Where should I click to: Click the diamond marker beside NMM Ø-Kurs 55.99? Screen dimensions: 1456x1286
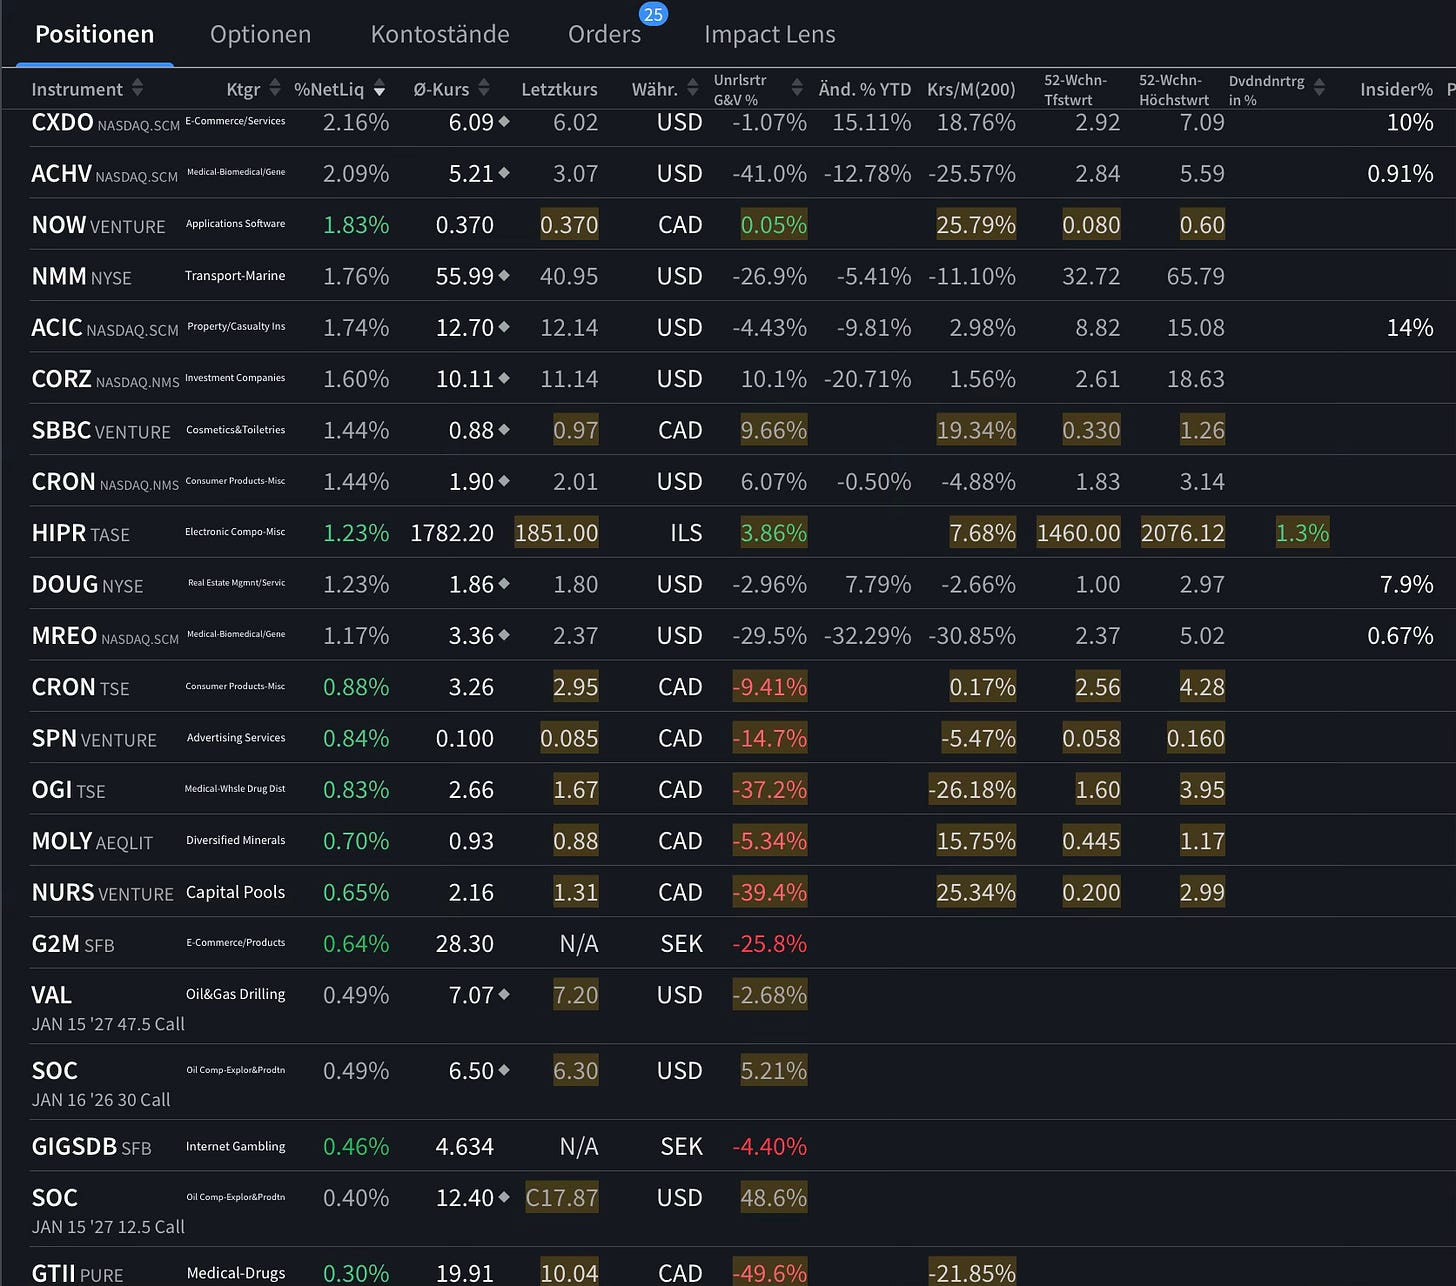[504, 275]
